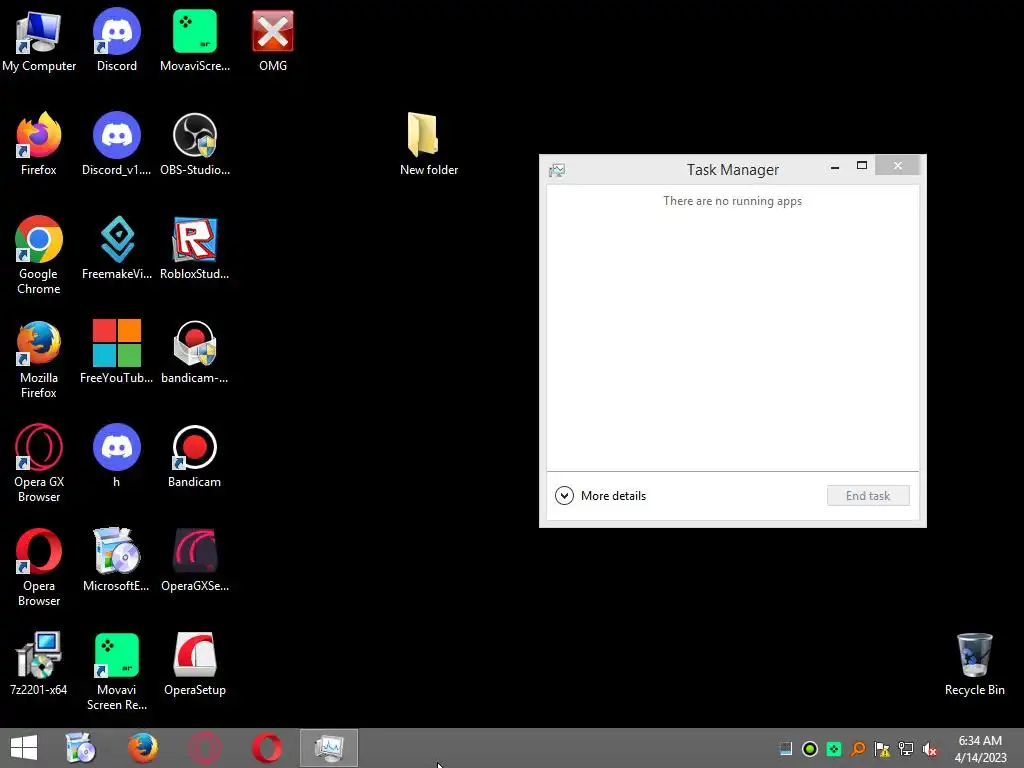Click the muted volume tray icon
1024x768 pixels.
(x=930, y=749)
